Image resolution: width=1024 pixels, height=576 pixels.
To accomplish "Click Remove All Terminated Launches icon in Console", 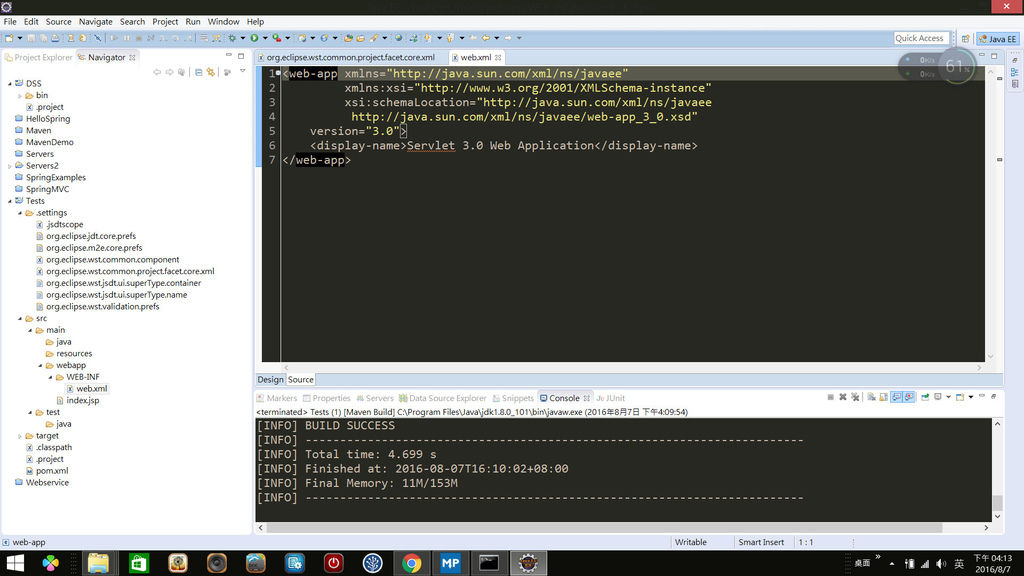I will [x=855, y=397].
